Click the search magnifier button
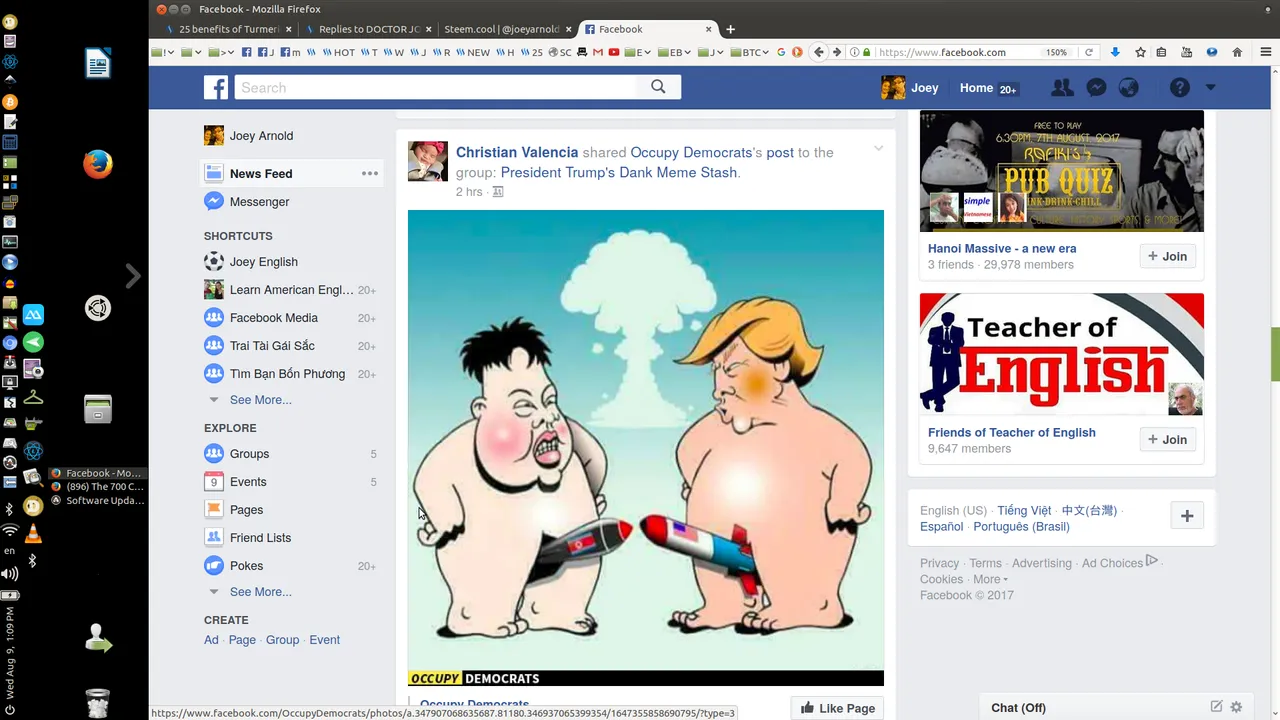This screenshot has height=720, width=1280. [x=658, y=87]
